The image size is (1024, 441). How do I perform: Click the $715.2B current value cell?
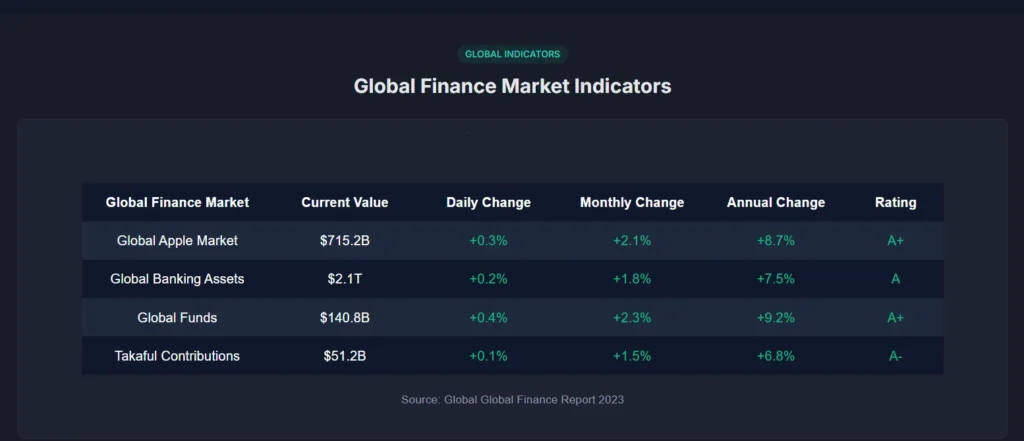coord(345,241)
